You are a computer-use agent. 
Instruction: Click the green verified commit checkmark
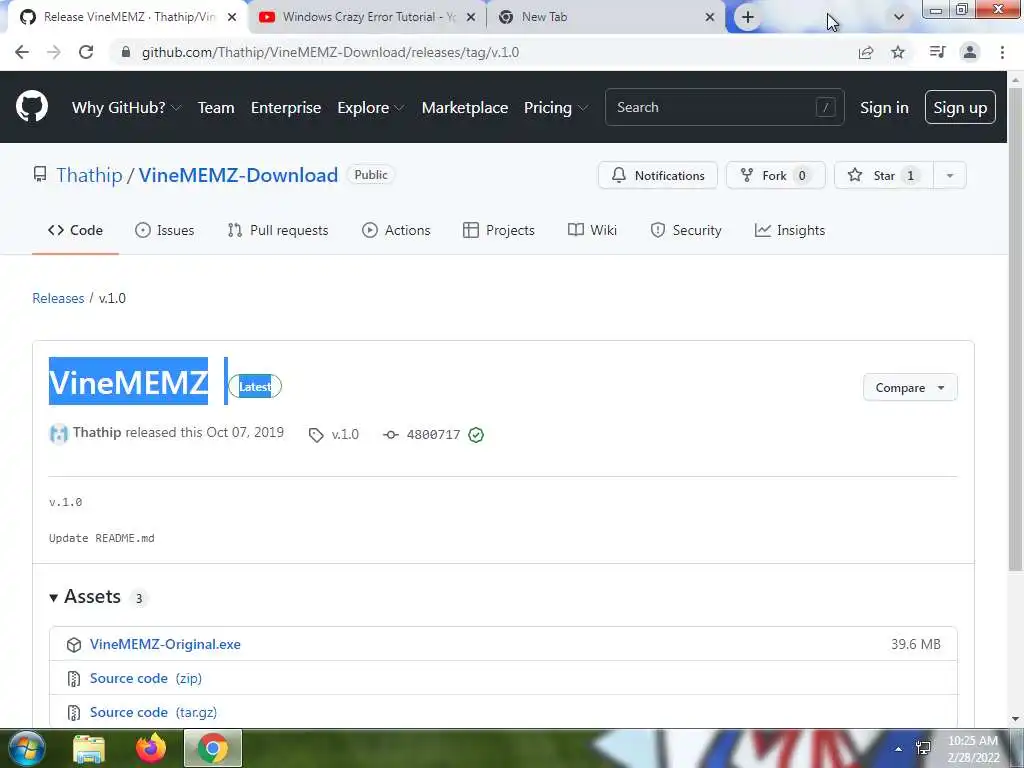pos(476,435)
